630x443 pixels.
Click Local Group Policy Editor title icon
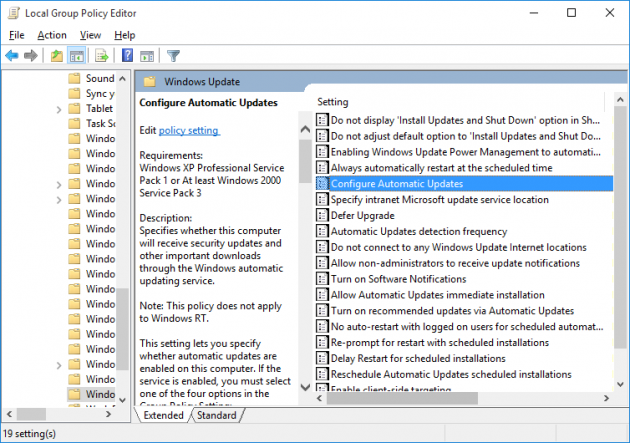tap(14, 13)
